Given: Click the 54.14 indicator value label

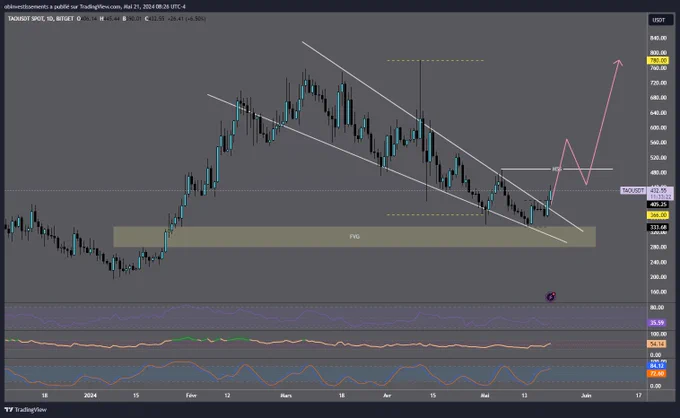Looking at the screenshot, I should coord(657,344).
